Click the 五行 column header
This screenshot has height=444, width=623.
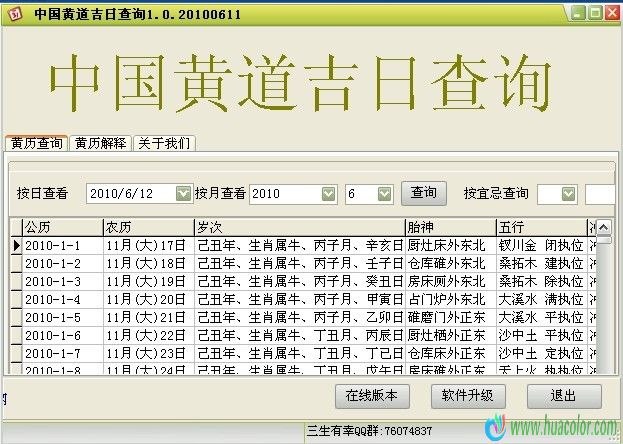point(542,227)
